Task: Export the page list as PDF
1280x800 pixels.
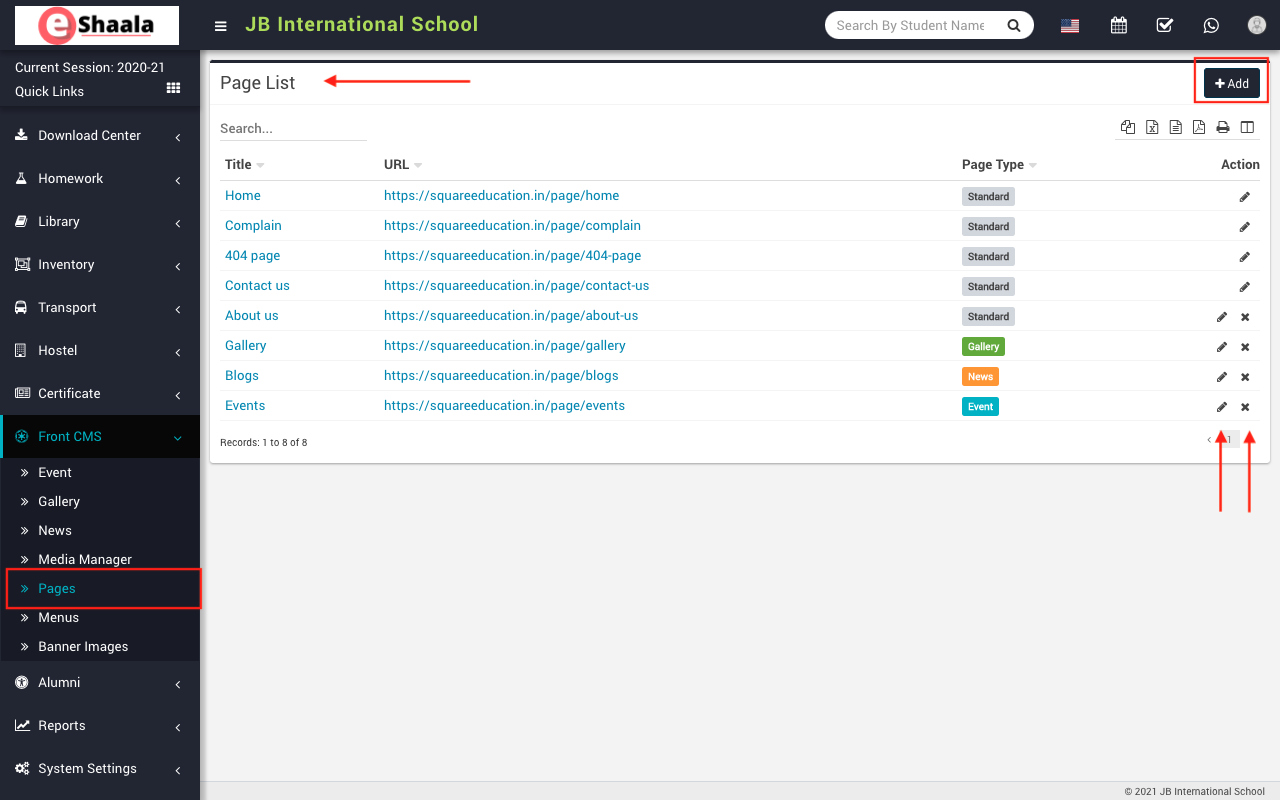Action: tap(1199, 127)
